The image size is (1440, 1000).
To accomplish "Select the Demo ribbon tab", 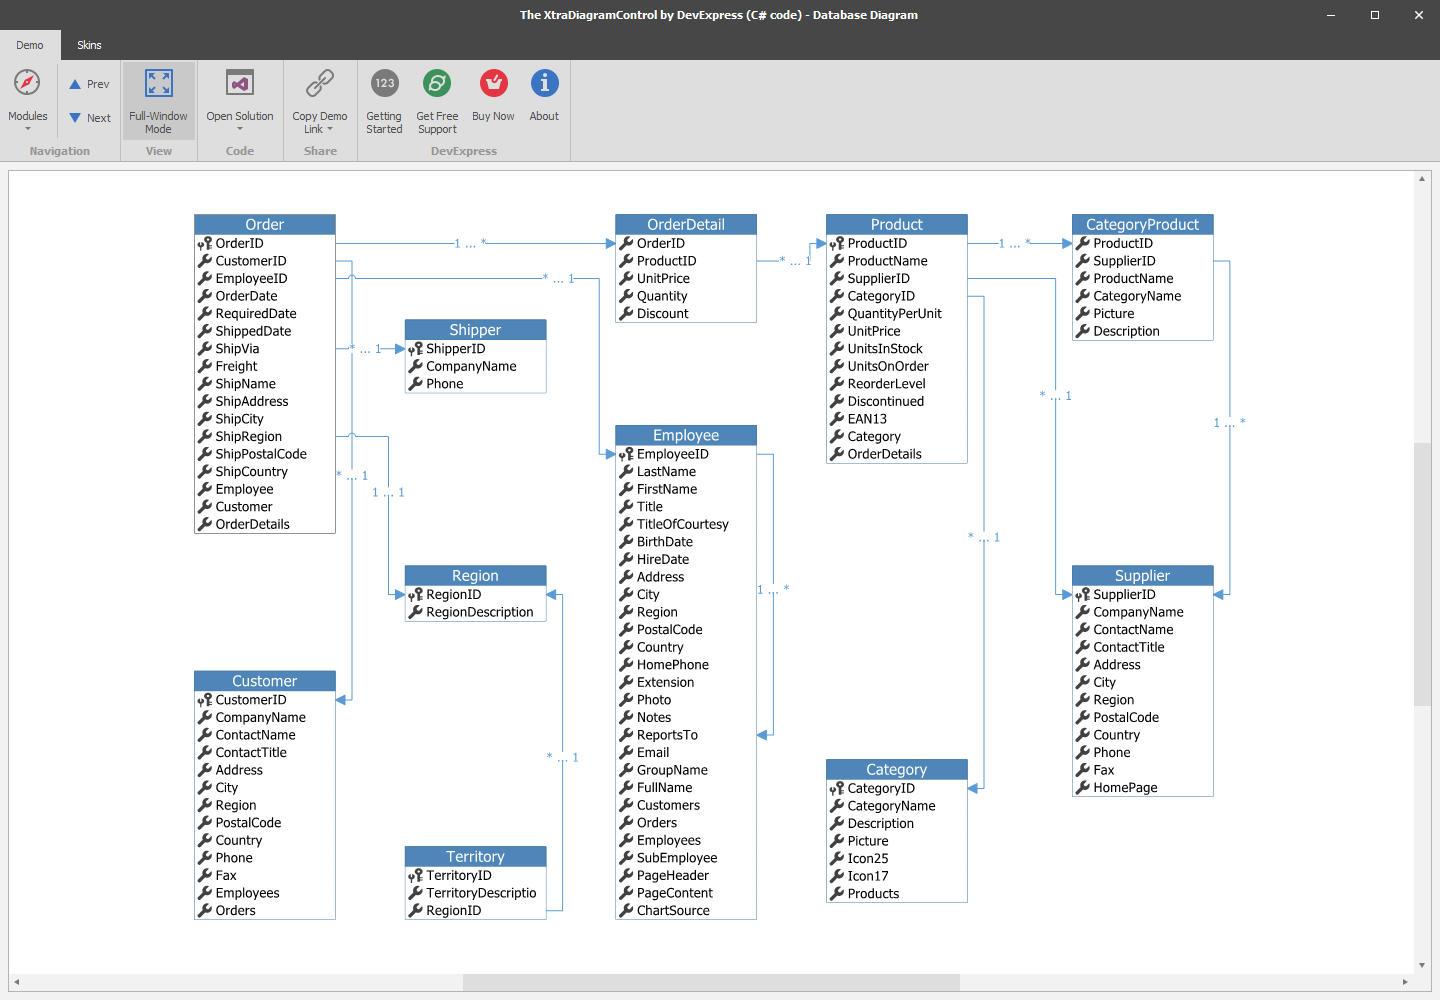I will pos(30,45).
